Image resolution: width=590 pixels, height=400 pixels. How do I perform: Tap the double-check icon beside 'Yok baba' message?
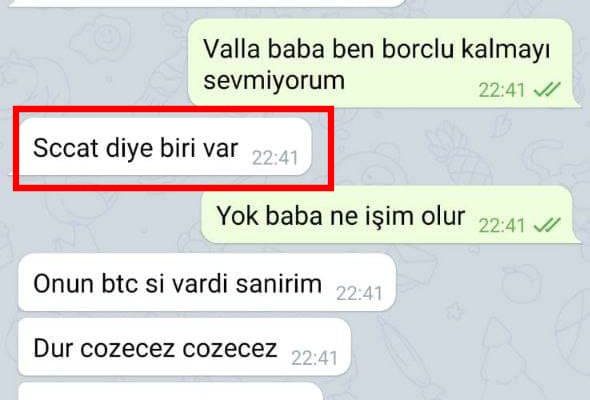point(547,225)
